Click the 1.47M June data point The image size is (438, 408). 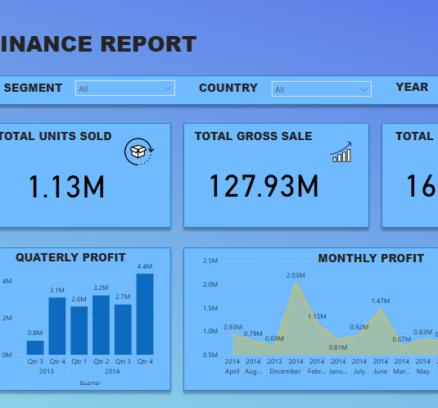pyautogui.click(x=381, y=309)
